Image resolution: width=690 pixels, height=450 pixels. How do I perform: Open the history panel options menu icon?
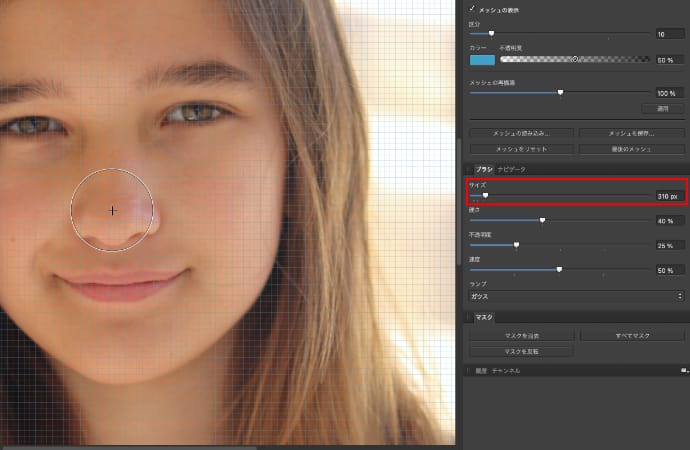[x=684, y=370]
